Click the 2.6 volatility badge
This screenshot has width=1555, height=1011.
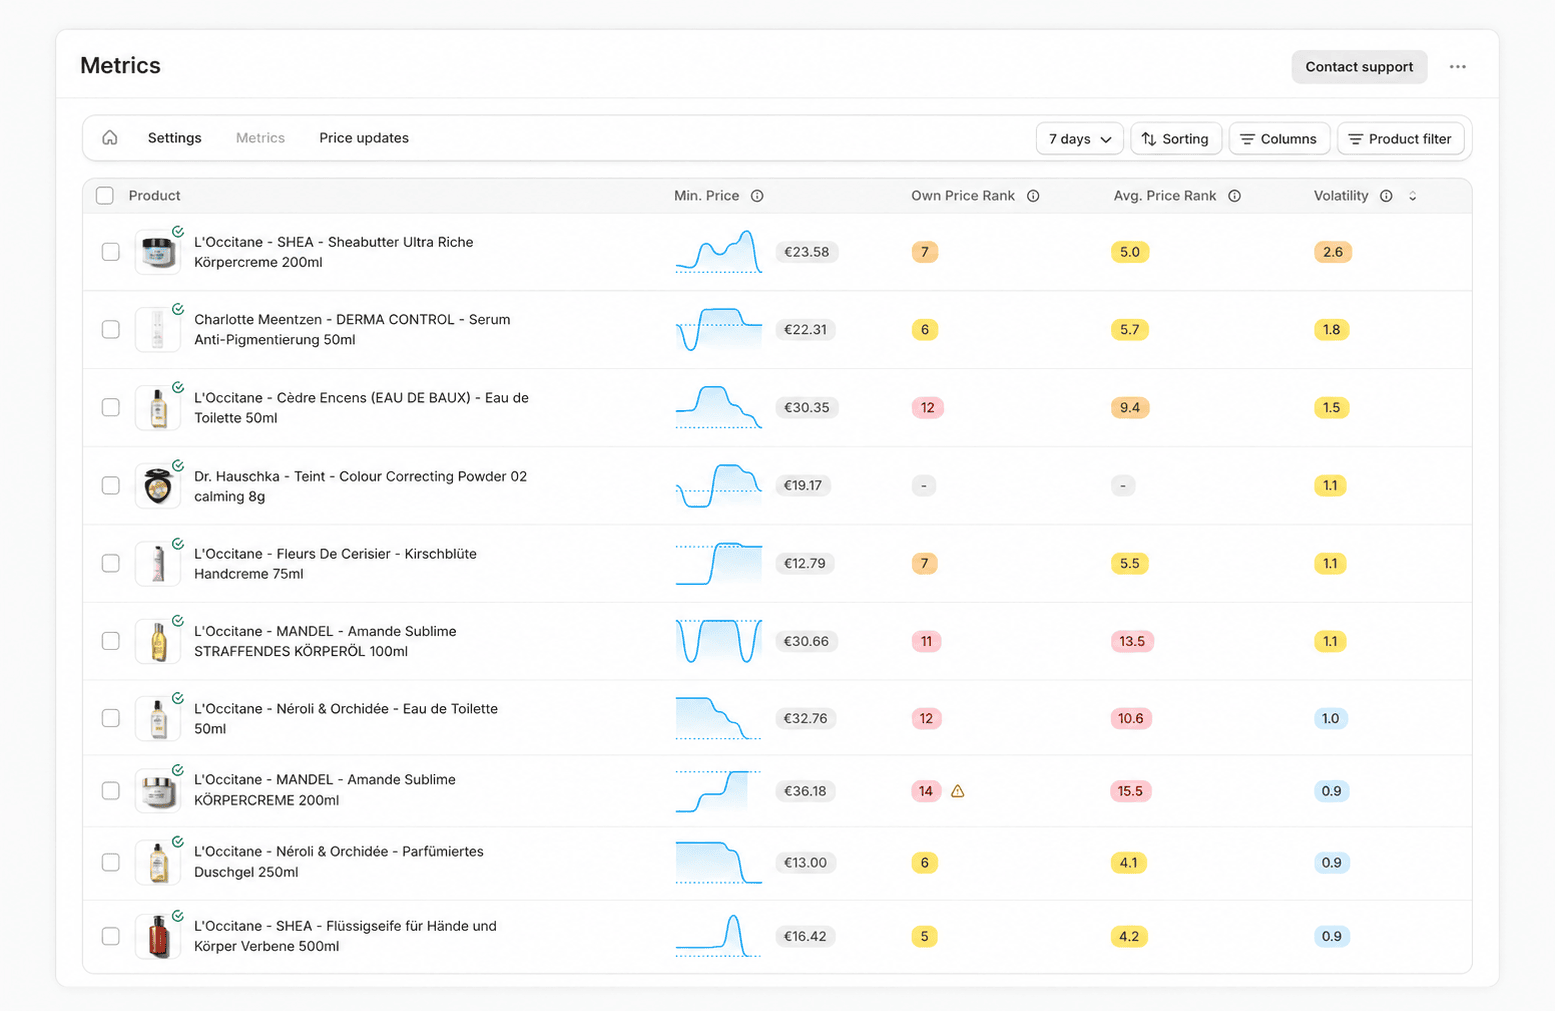pyautogui.click(x=1333, y=252)
